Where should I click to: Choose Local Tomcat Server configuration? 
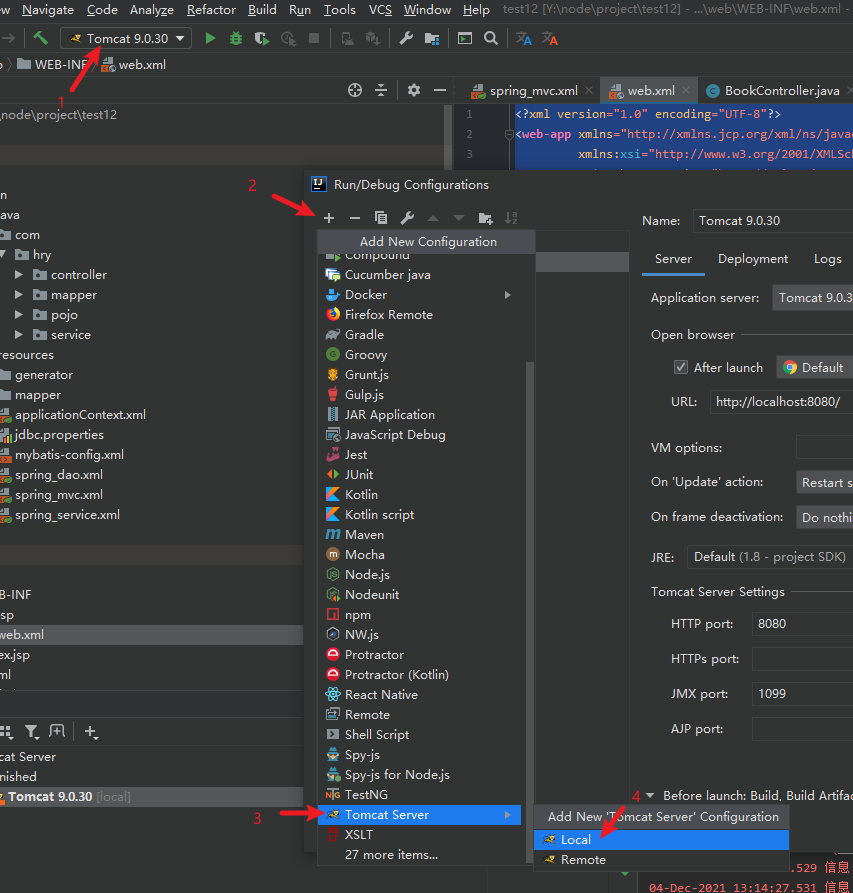(661, 839)
